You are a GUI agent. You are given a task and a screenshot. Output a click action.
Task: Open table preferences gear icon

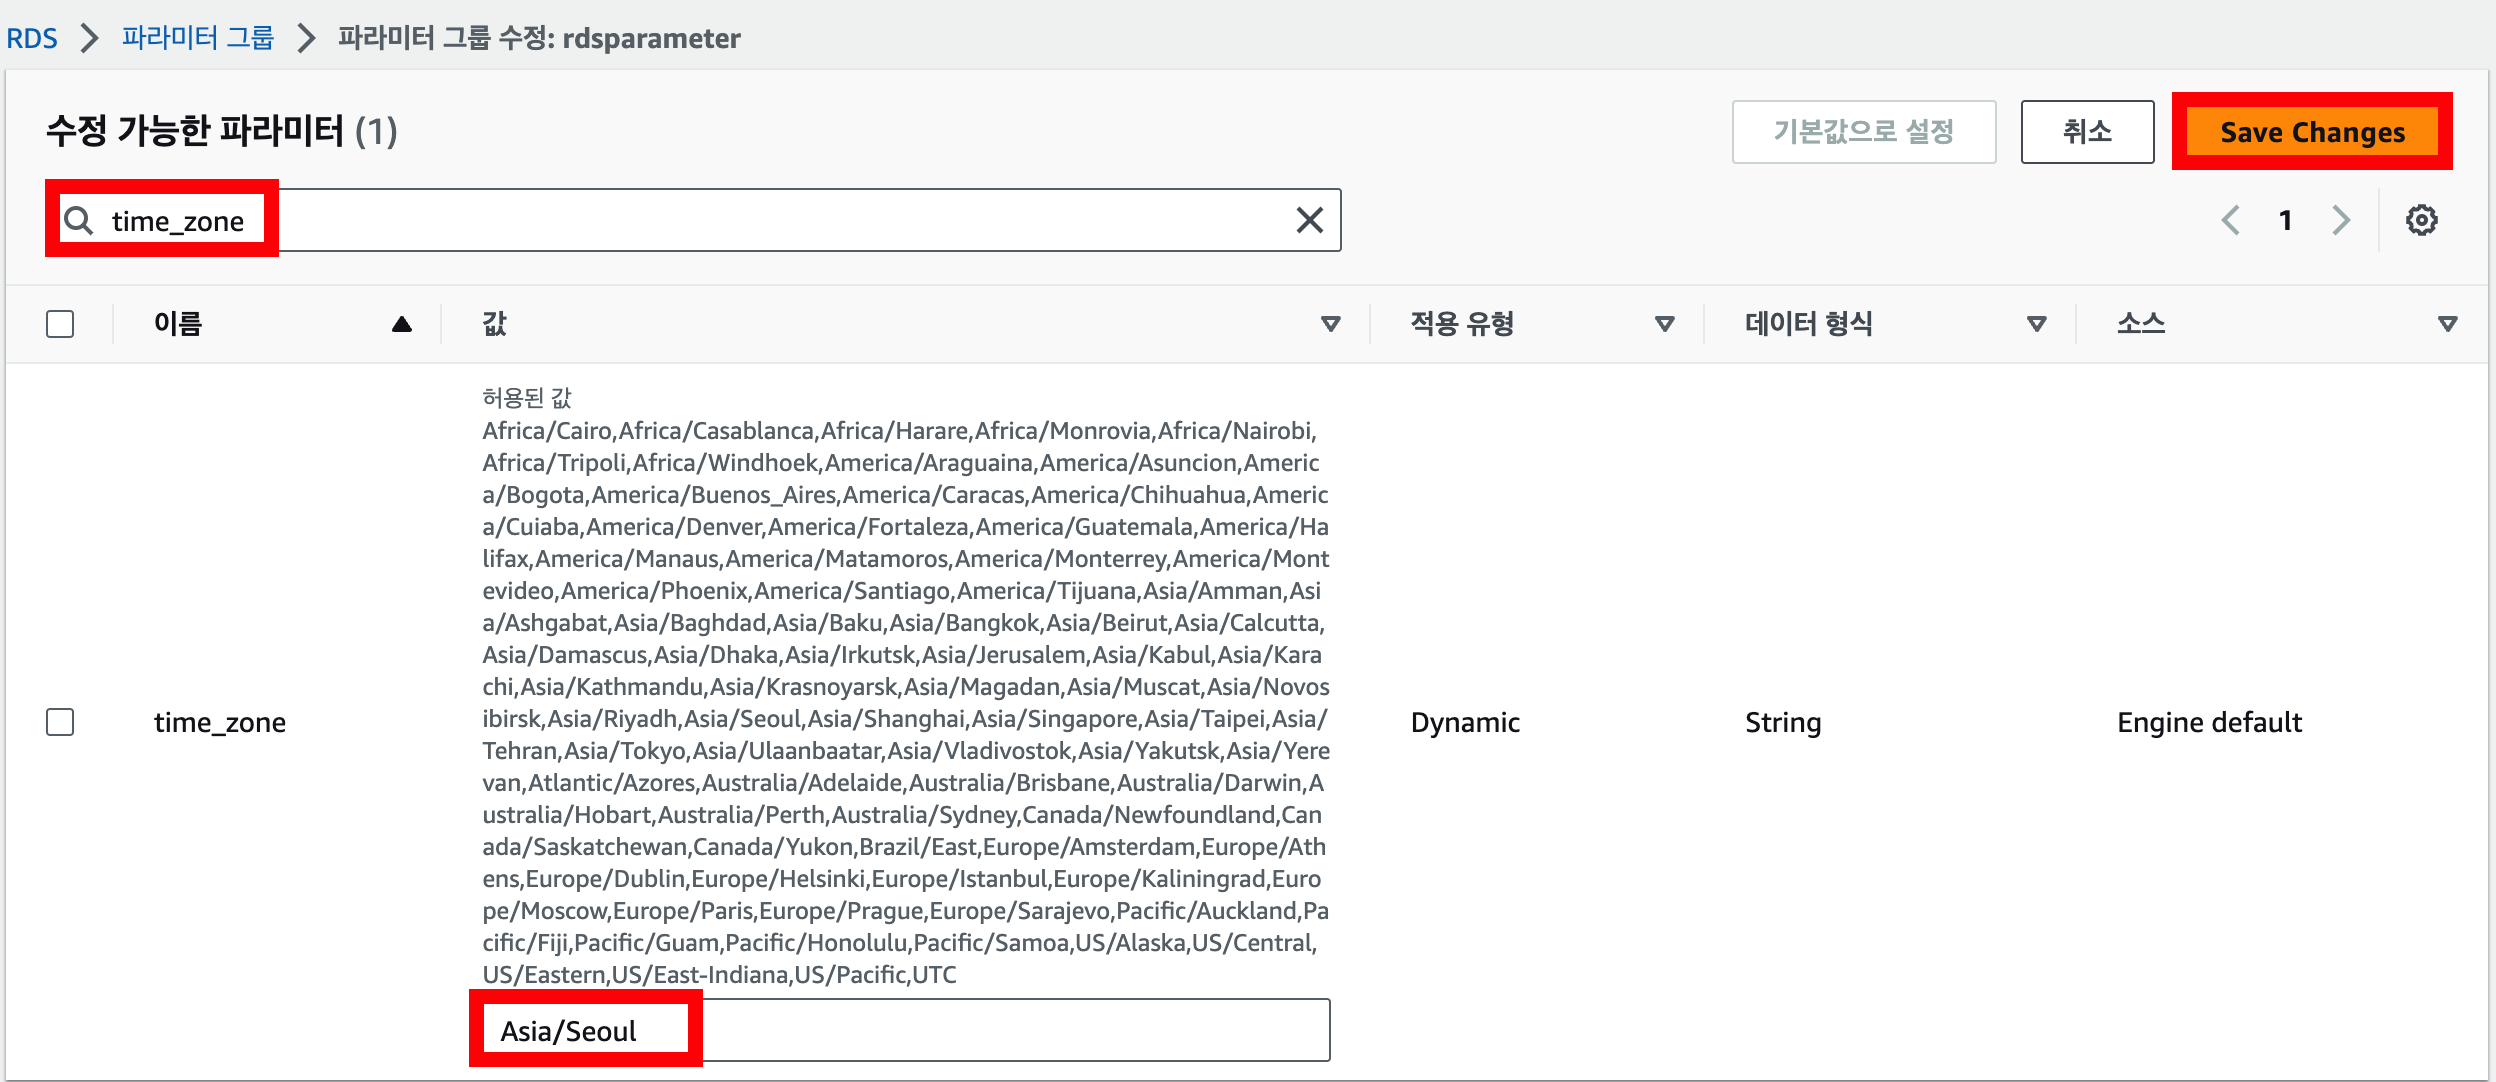pos(2421,220)
